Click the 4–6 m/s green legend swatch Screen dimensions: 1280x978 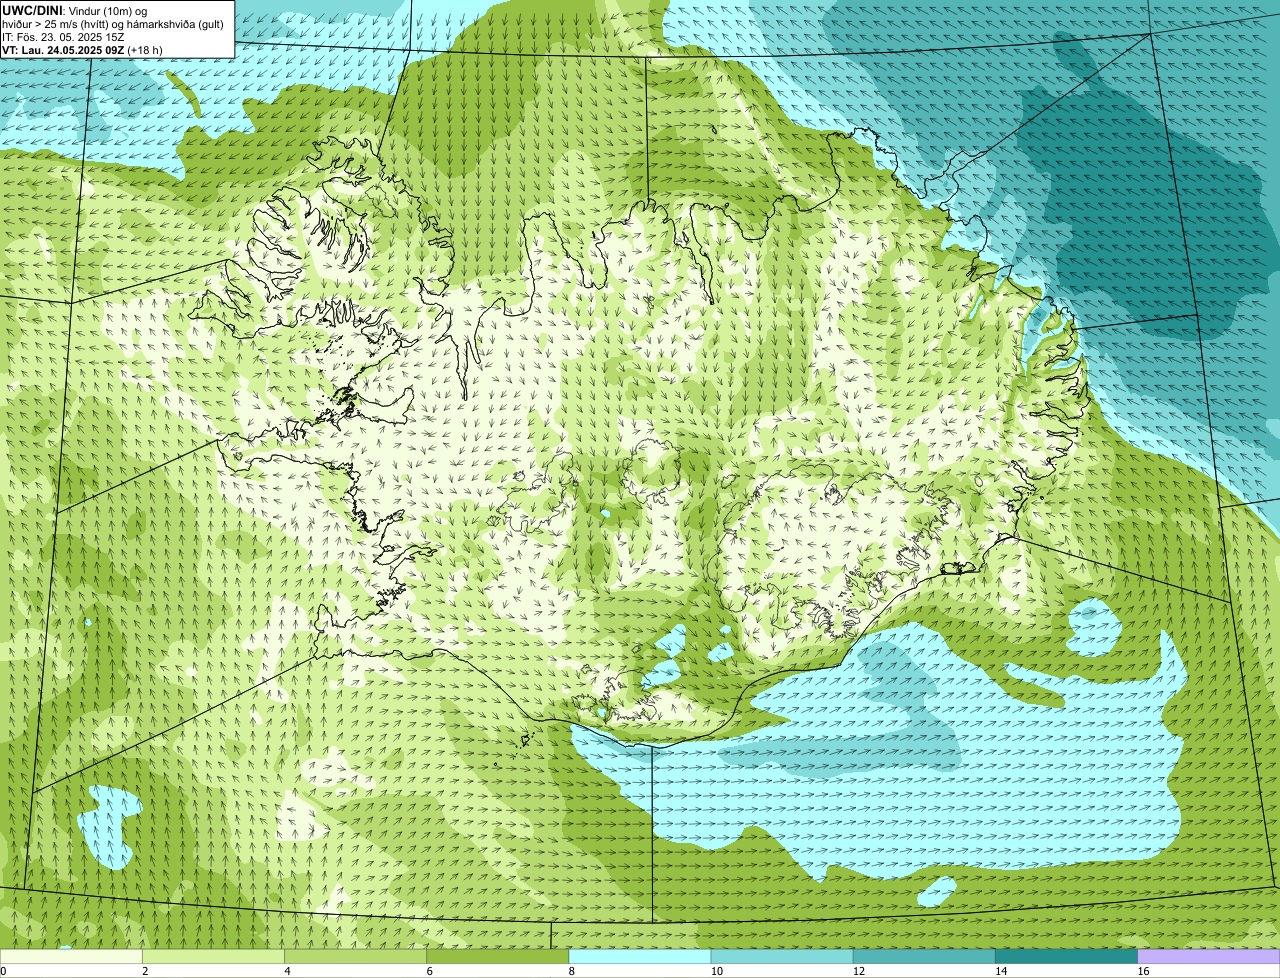click(355, 956)
